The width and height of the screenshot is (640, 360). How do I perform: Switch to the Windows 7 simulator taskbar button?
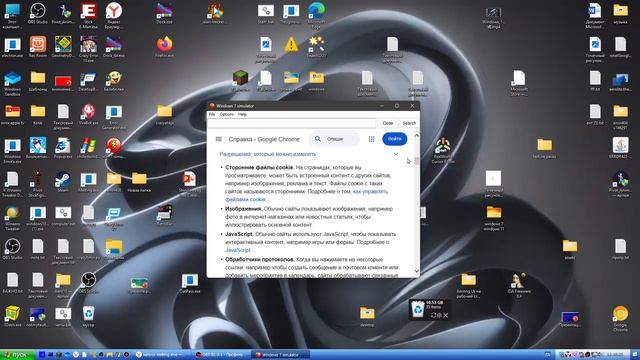click(x=280, y=355)
